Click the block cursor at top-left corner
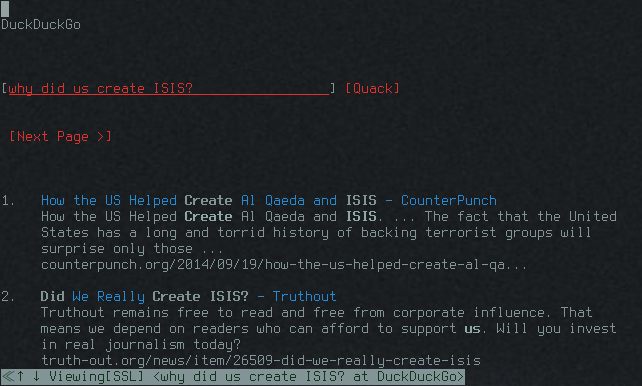 (5, 9)
